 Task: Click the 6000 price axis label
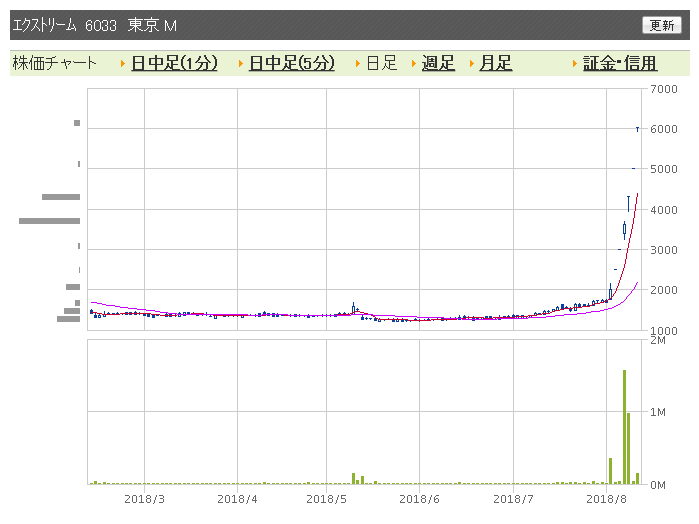(663, 129)
